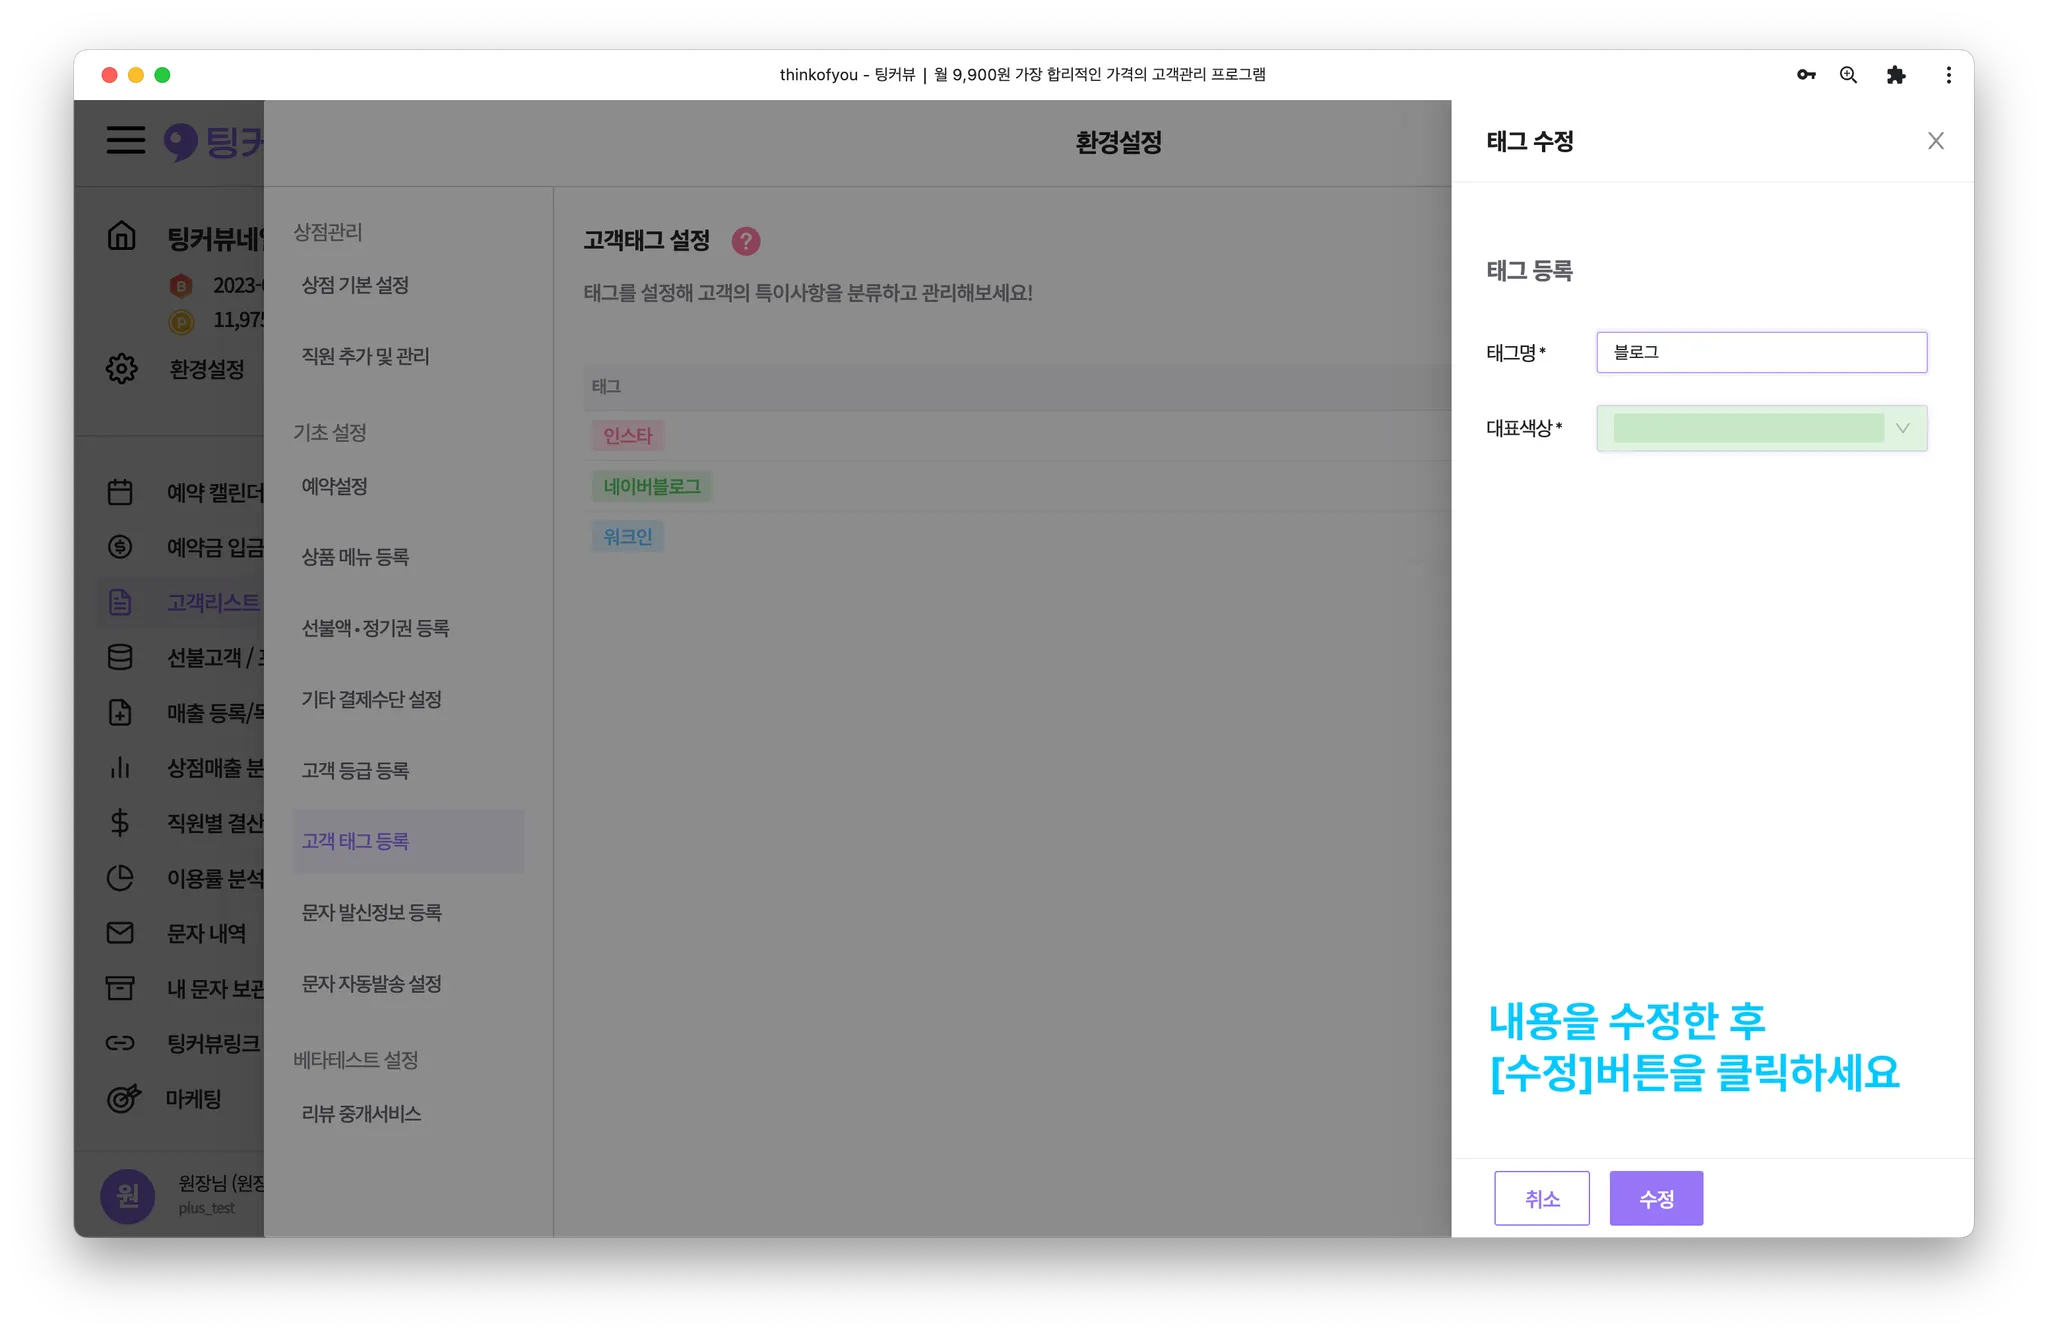The width and height of the screenshot is (2048, 1335).
Task: Select the 네이버블로그 tag
Action: point(651,486)
